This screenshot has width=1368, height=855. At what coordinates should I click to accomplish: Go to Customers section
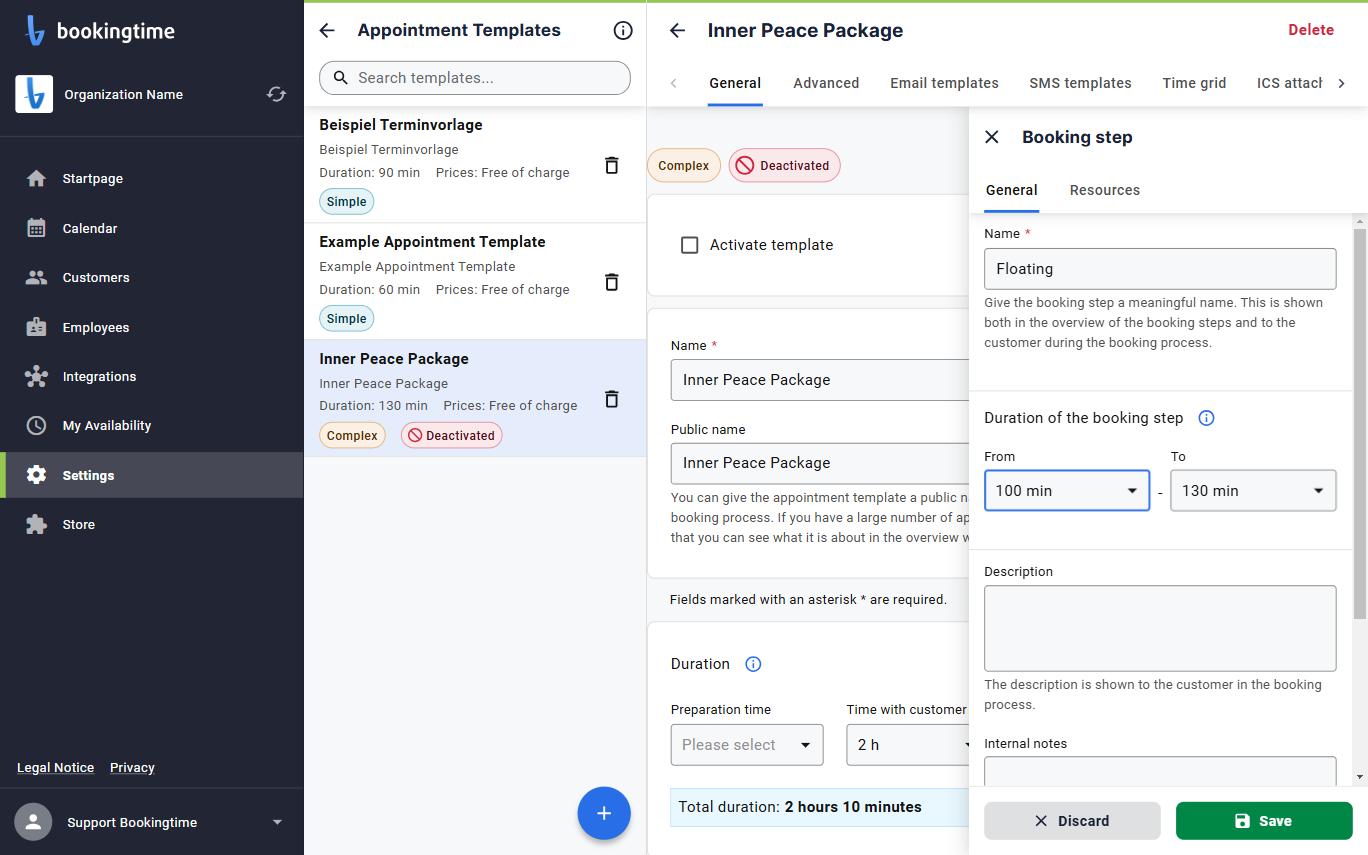coord(96,278)
